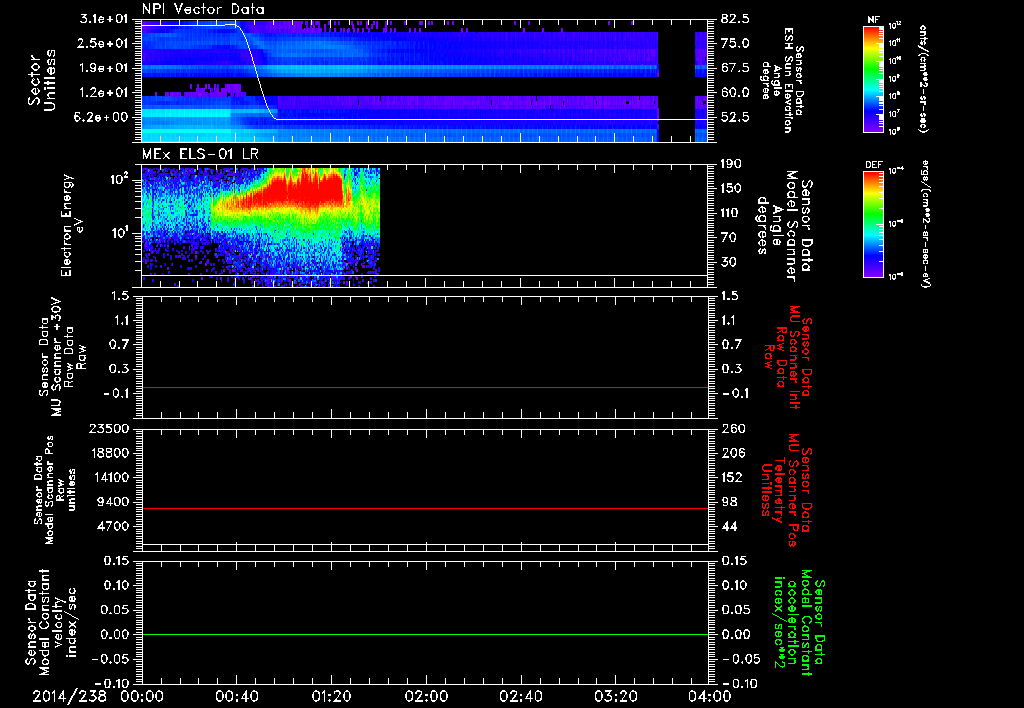Click the "152" telemetry position tick
This screenshot has width=1024, height=708.
732,477
